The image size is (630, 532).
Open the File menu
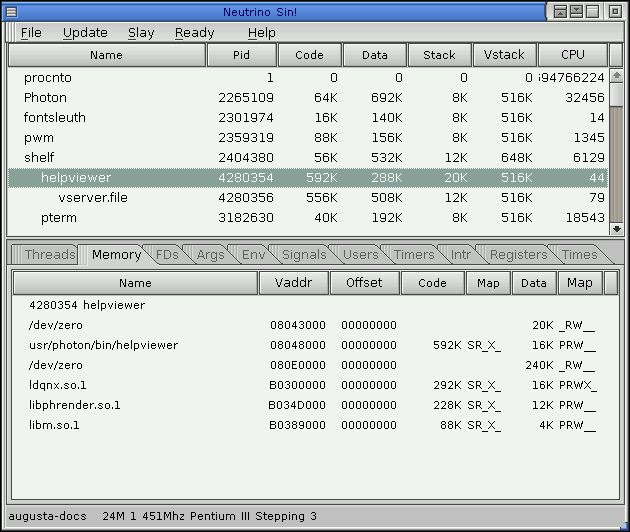point(31,32)
